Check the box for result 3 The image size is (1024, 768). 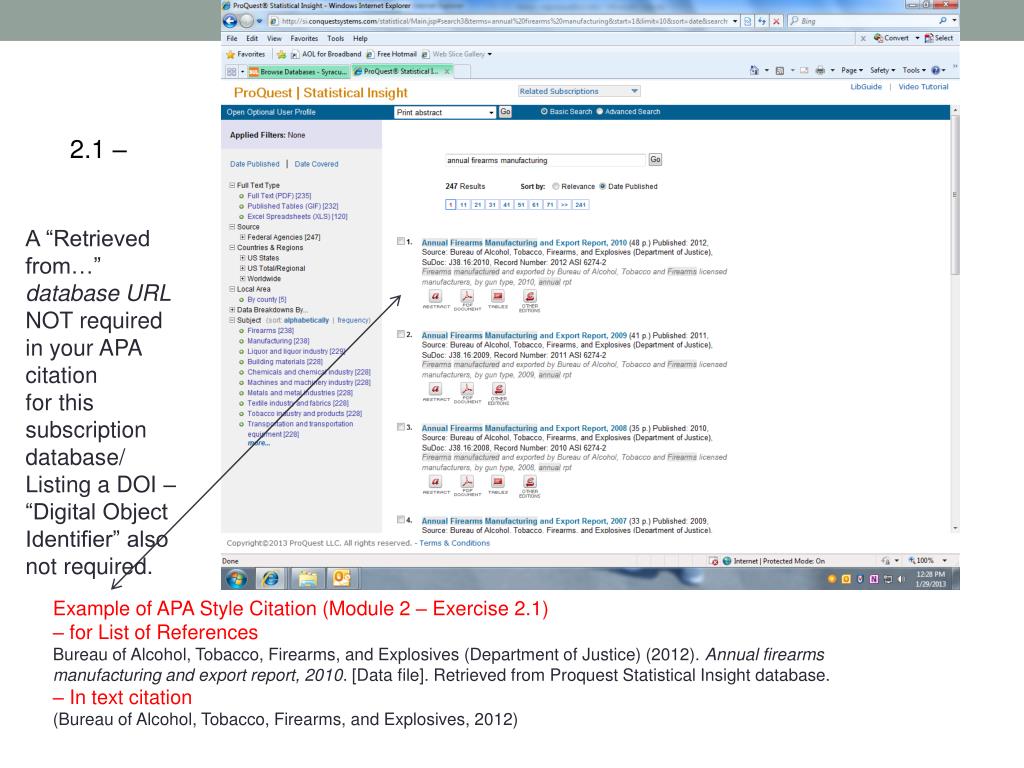[400, 427]
